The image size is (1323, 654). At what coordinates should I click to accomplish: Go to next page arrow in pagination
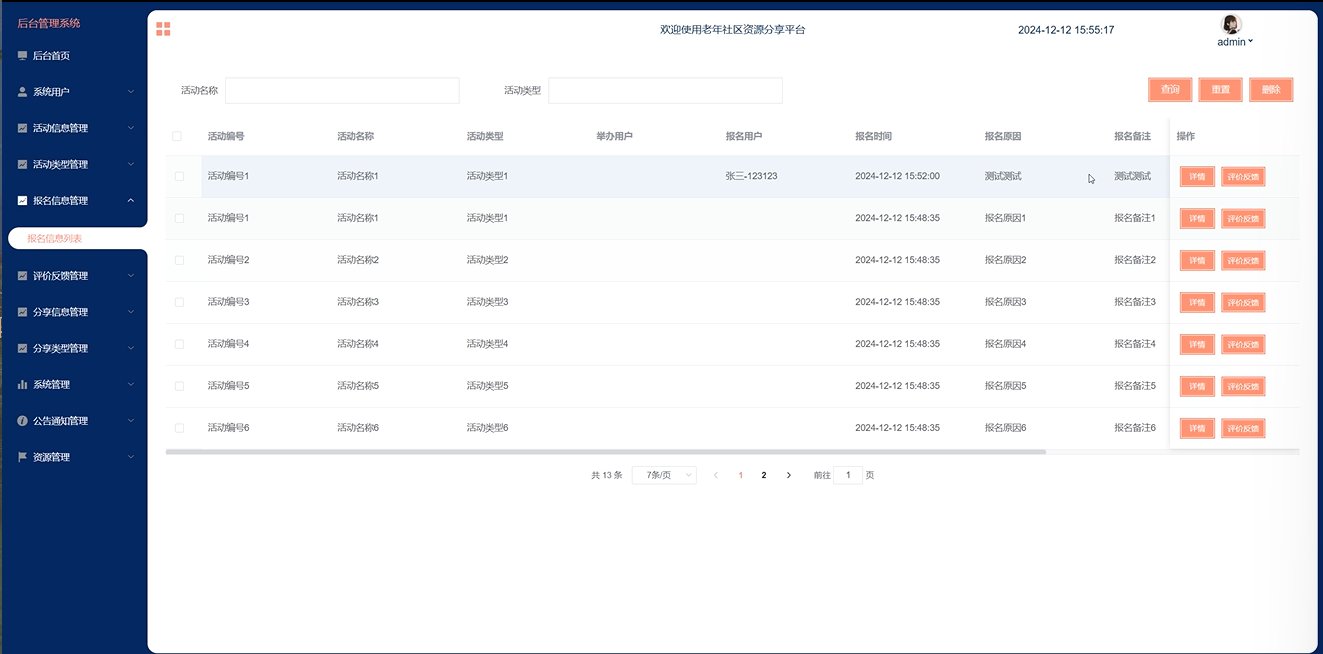(x=789, y=476)
